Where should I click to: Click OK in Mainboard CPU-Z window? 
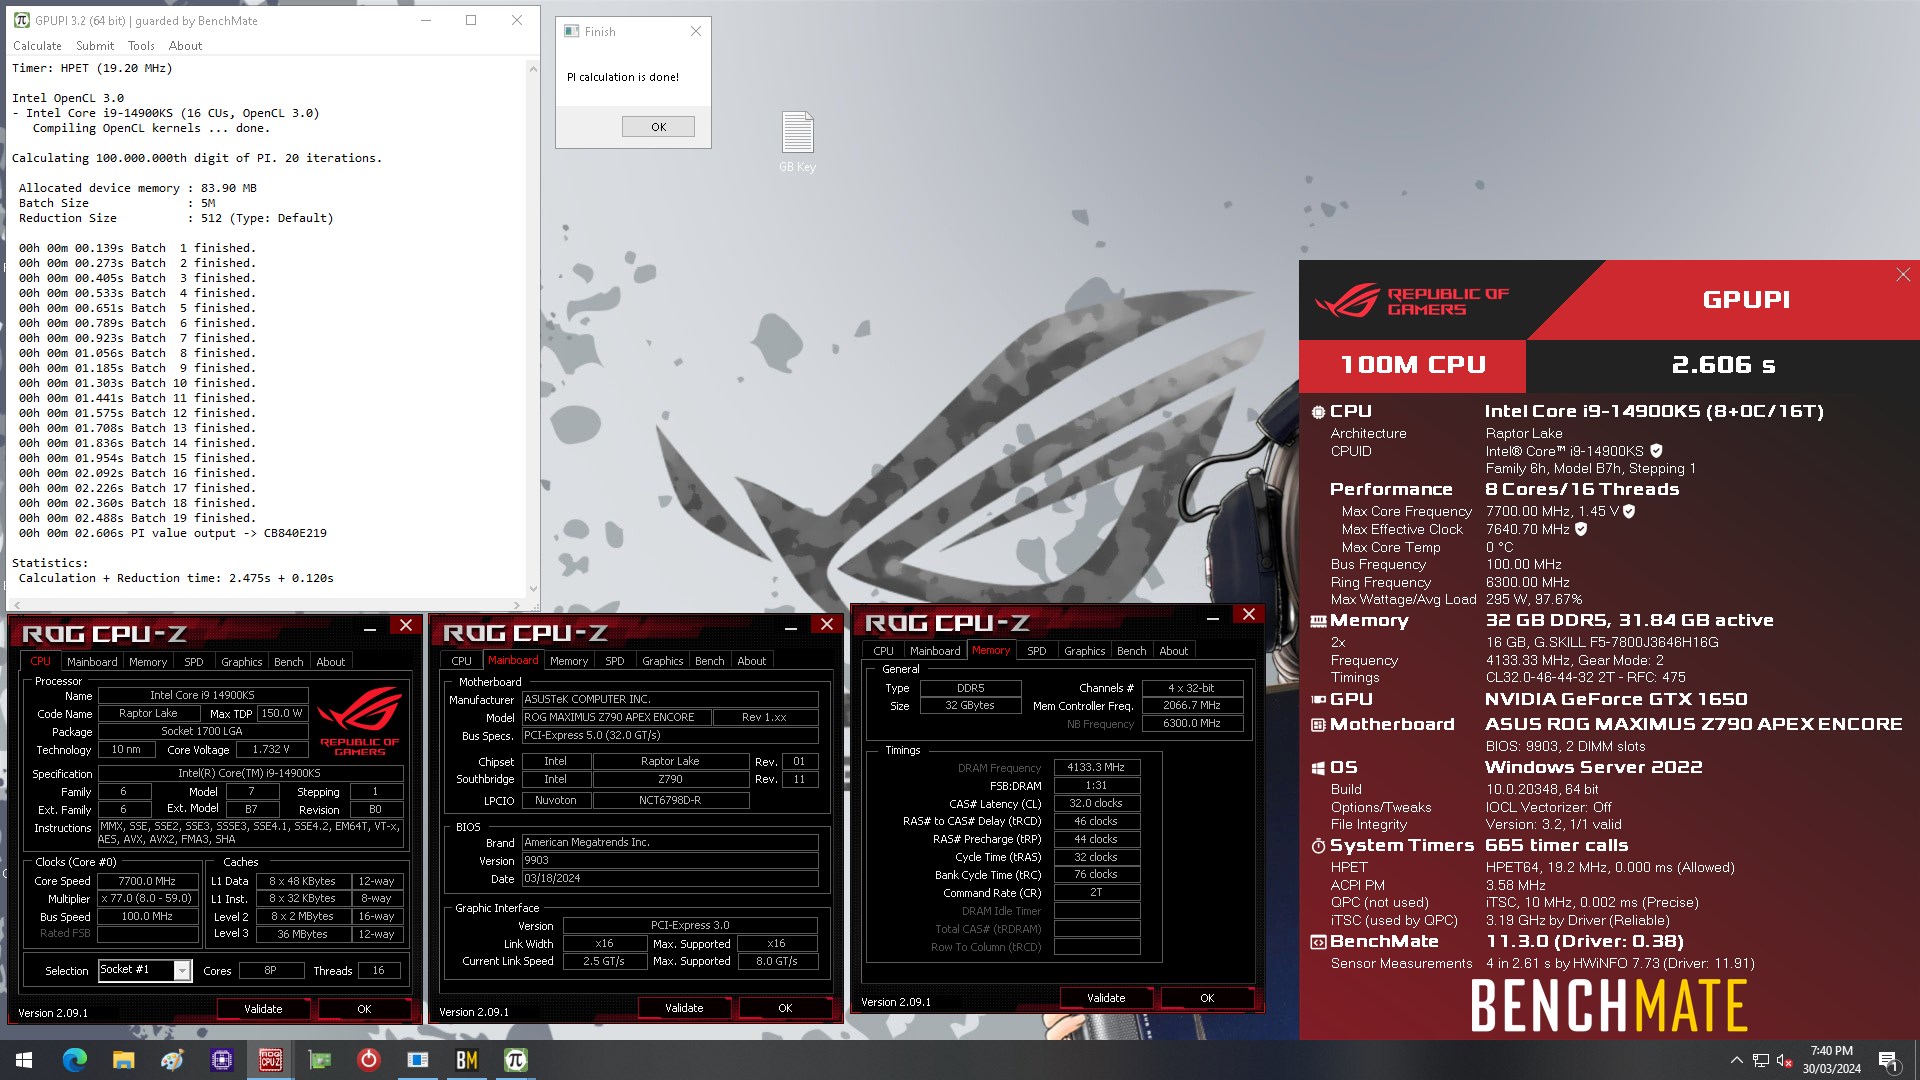point(785,1008)
